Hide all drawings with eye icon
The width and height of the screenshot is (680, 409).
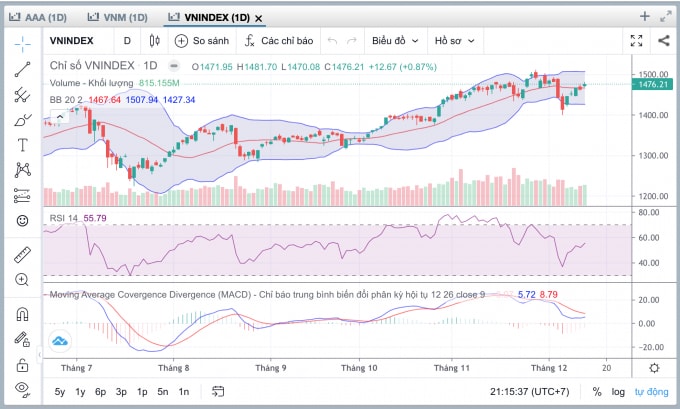[22, 389]
